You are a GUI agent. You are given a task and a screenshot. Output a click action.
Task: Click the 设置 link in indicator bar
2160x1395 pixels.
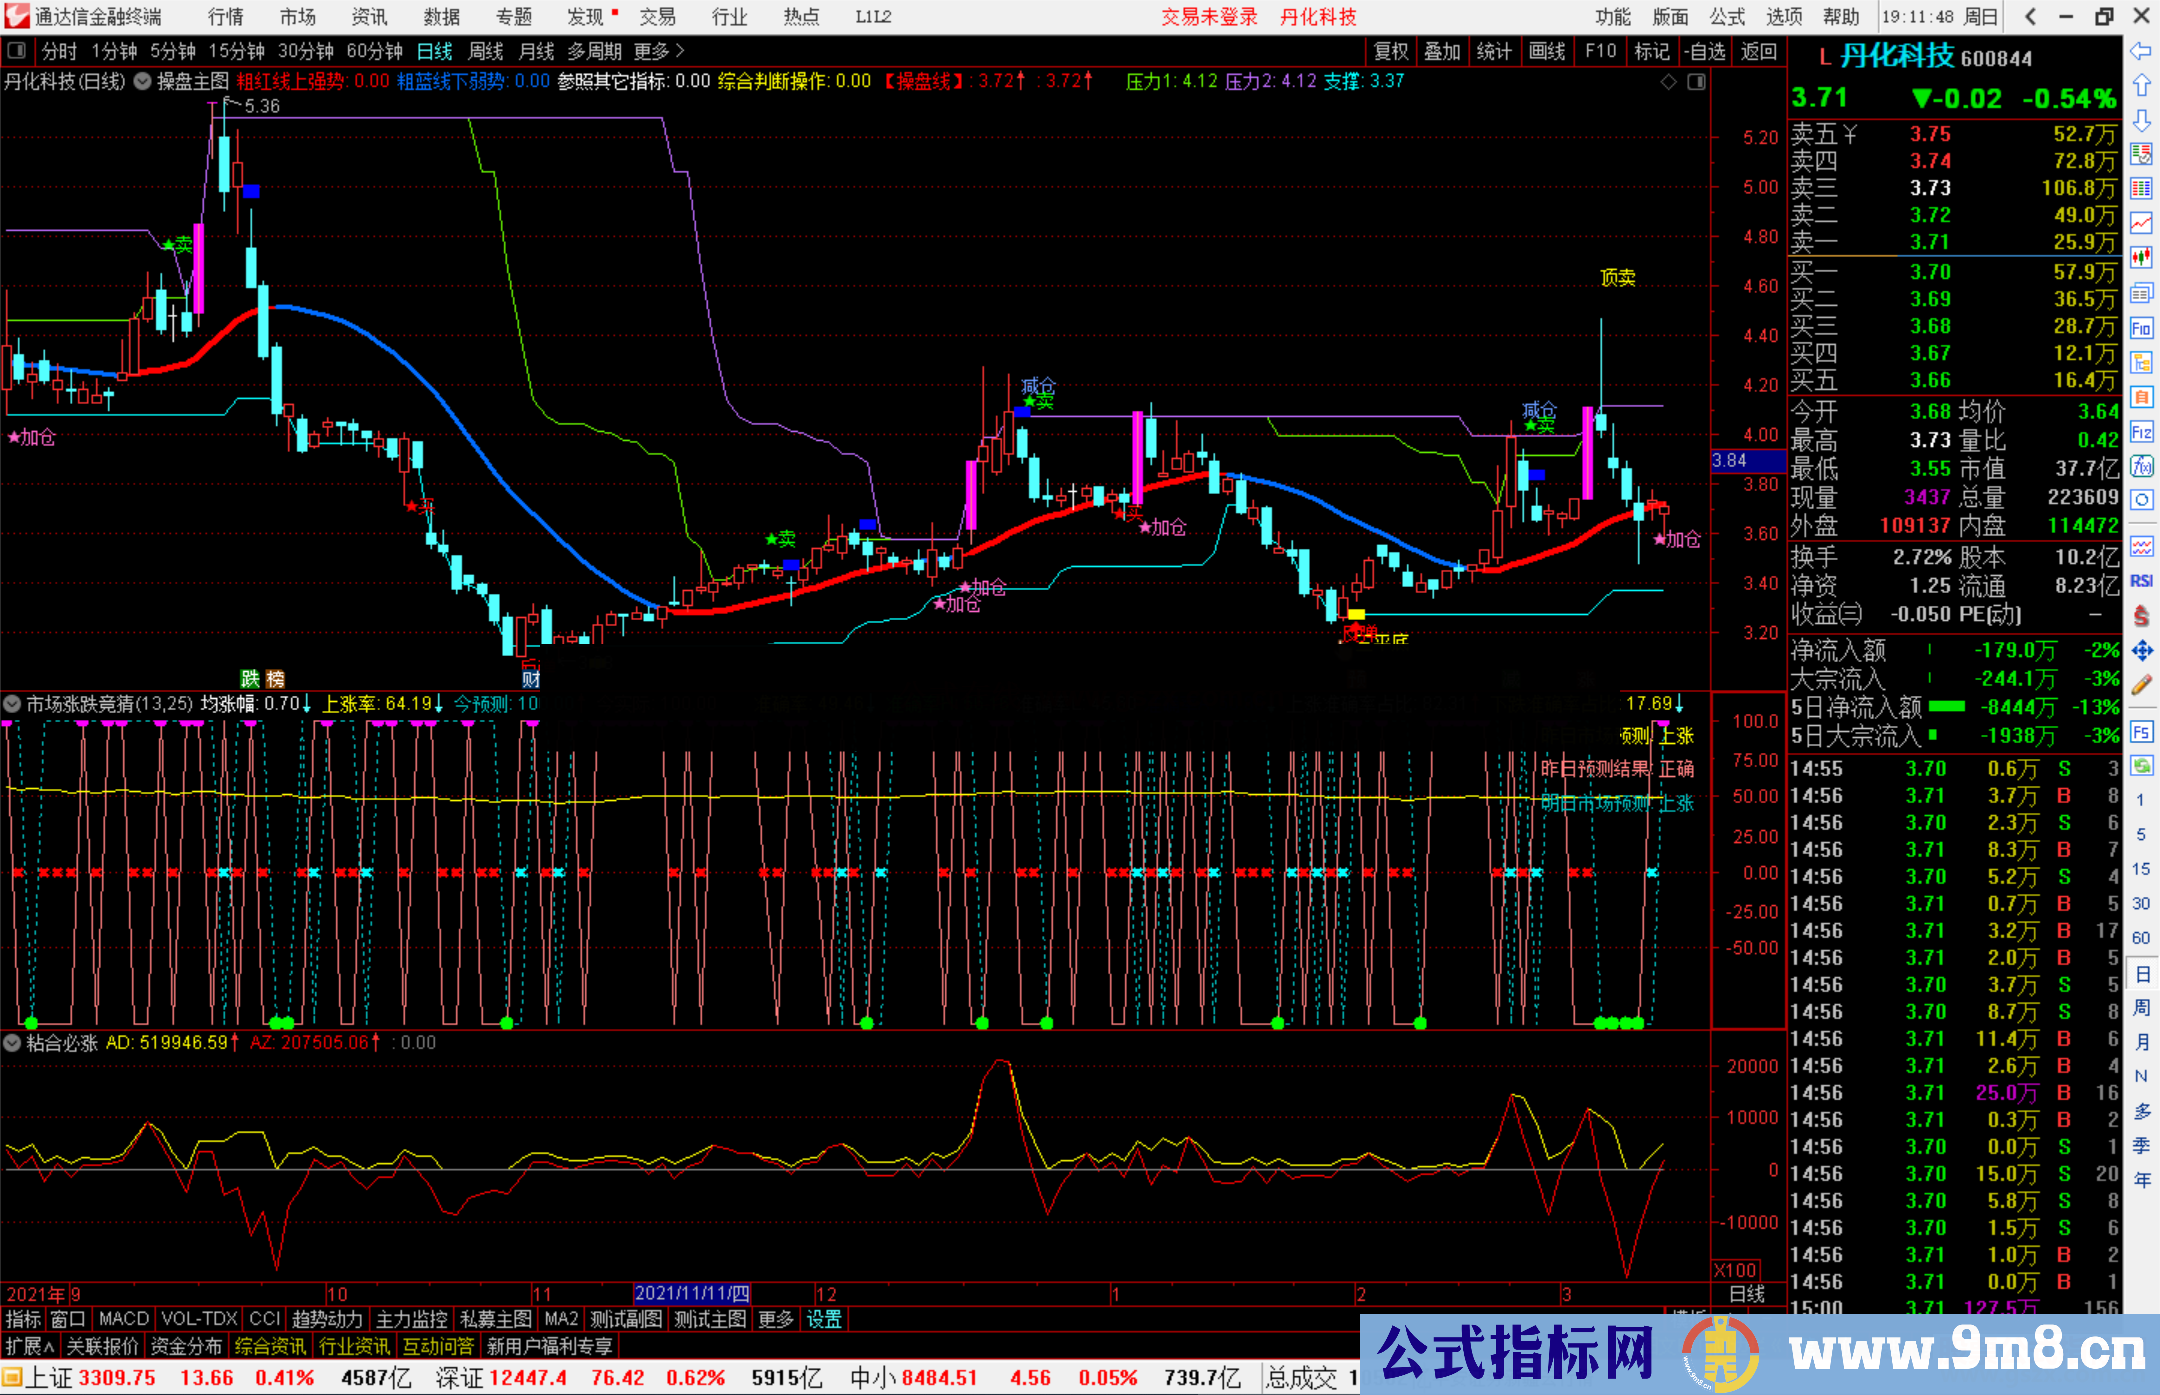[x=824, y=1319]
